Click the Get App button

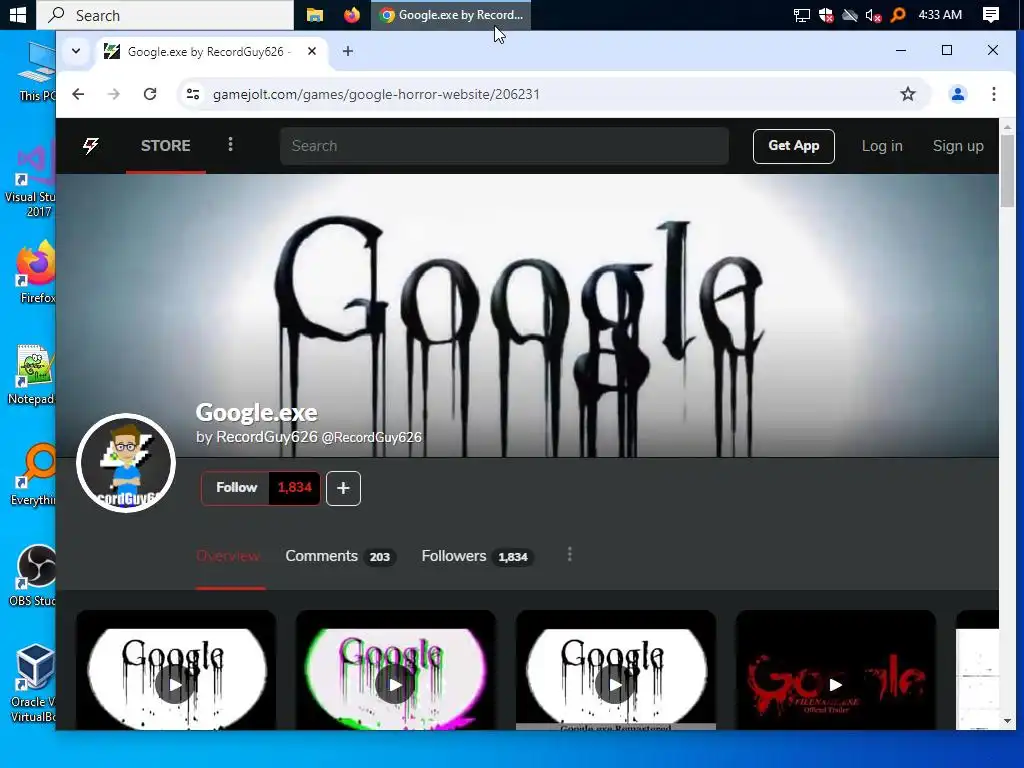point(793,146)
